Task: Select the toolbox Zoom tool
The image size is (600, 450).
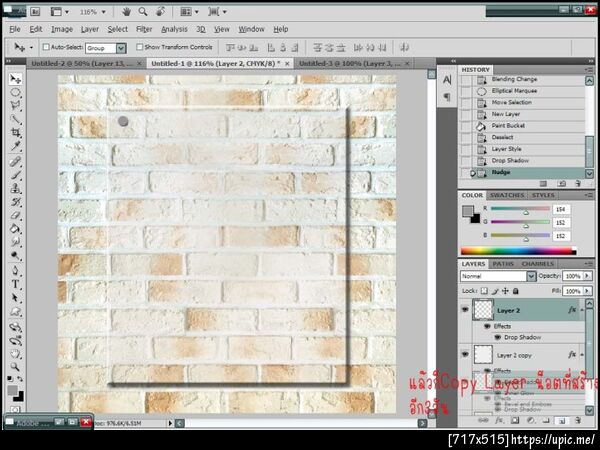Action: pos(15,367)
